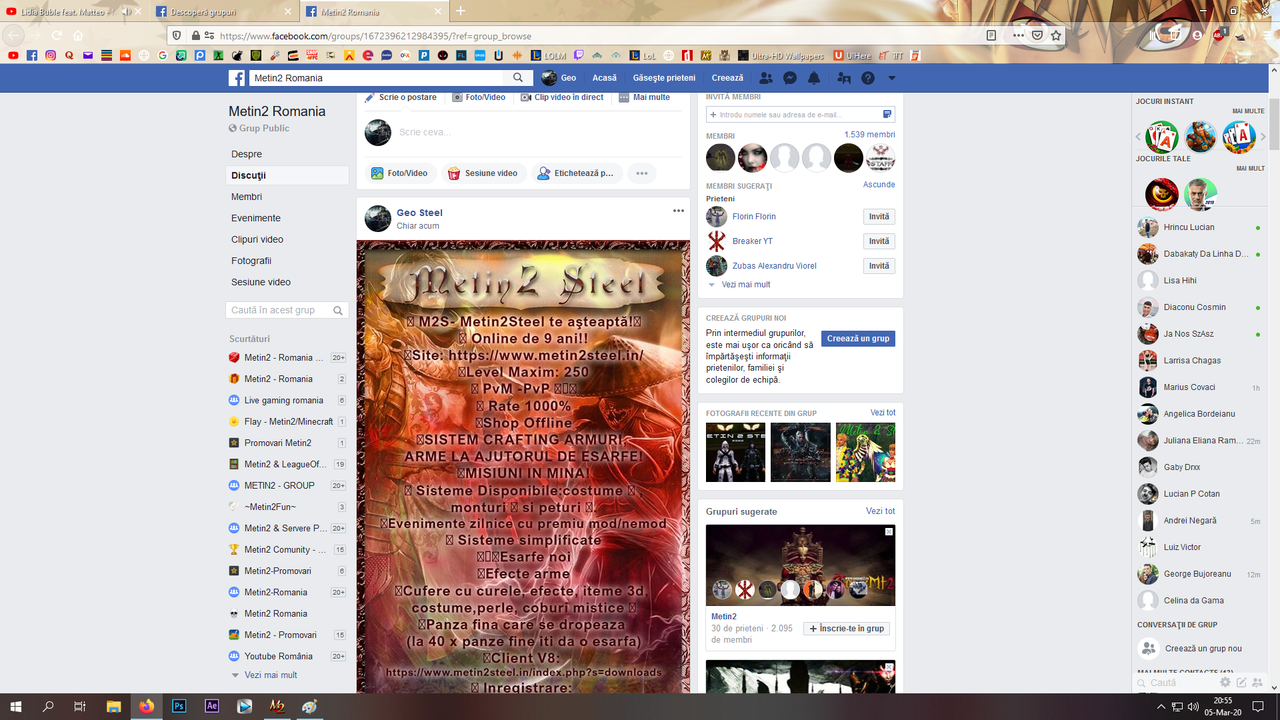Click Creează in the Facebook header
The height and width of the screenshot is (720, 1280).
coord(728,78)
